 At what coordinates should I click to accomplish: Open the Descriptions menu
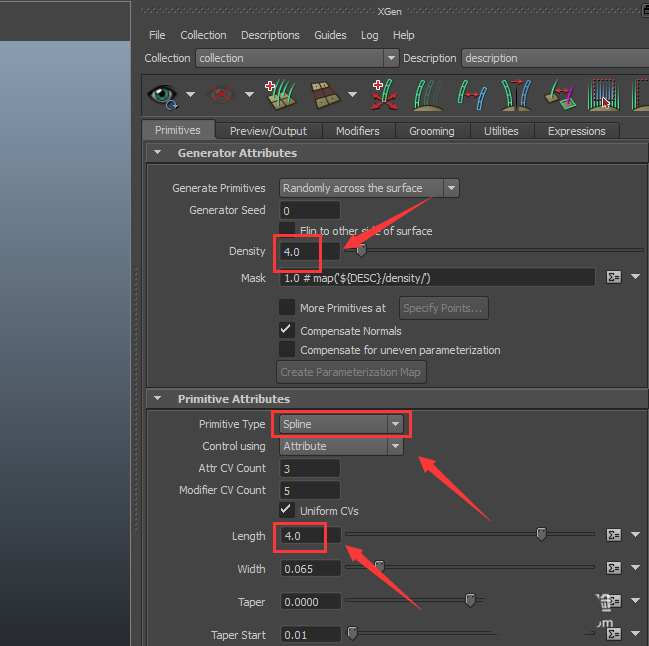pyautogui.click(x=270, y=35)
